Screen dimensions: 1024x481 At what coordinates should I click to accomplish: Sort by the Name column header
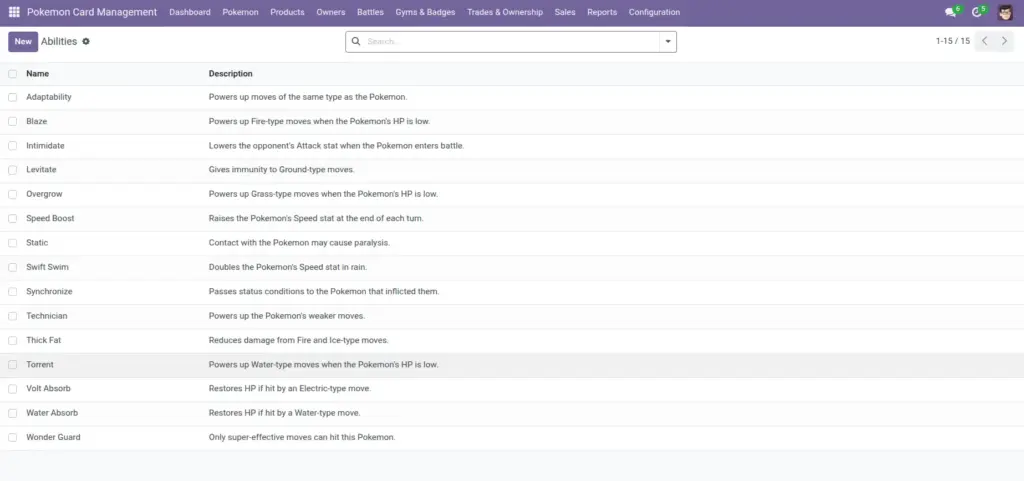37,74
